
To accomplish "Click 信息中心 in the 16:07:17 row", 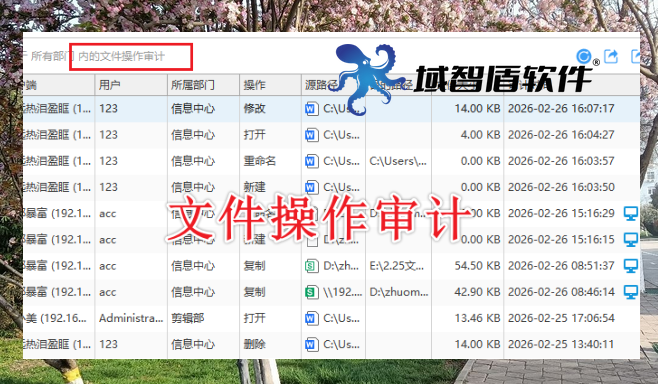I will [193, 108].
